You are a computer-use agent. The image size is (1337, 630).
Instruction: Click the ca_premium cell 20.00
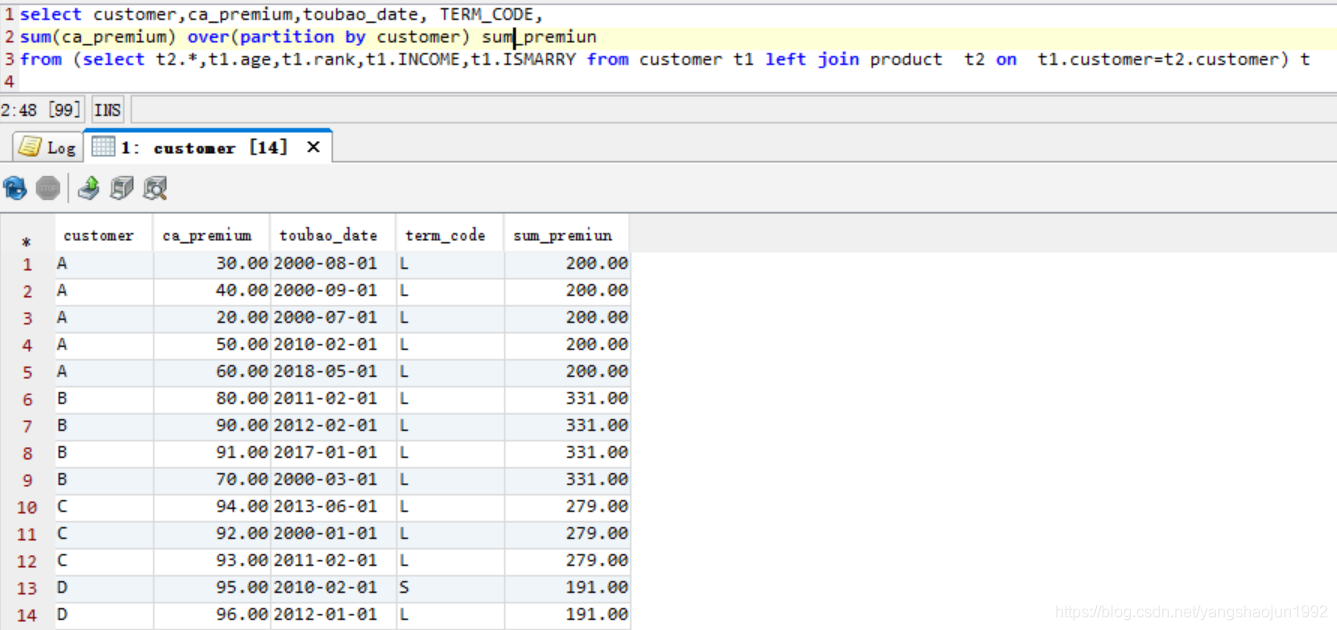pos(212,318)
